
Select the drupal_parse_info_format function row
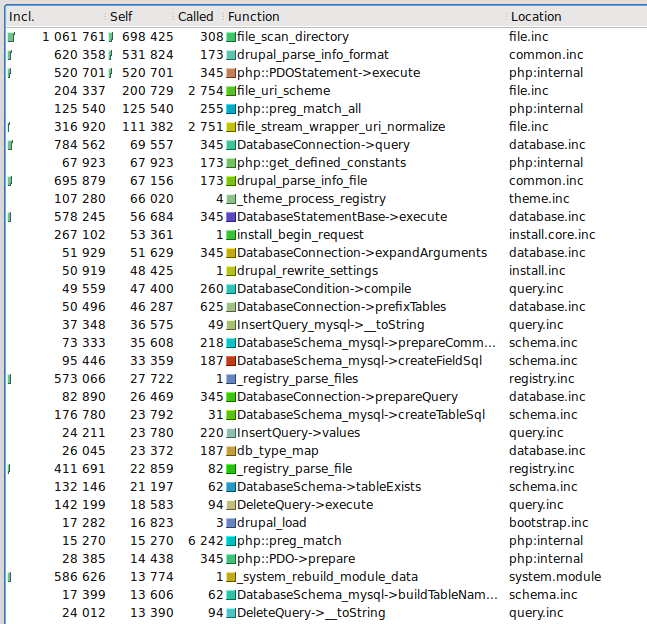tap(312, 55)
